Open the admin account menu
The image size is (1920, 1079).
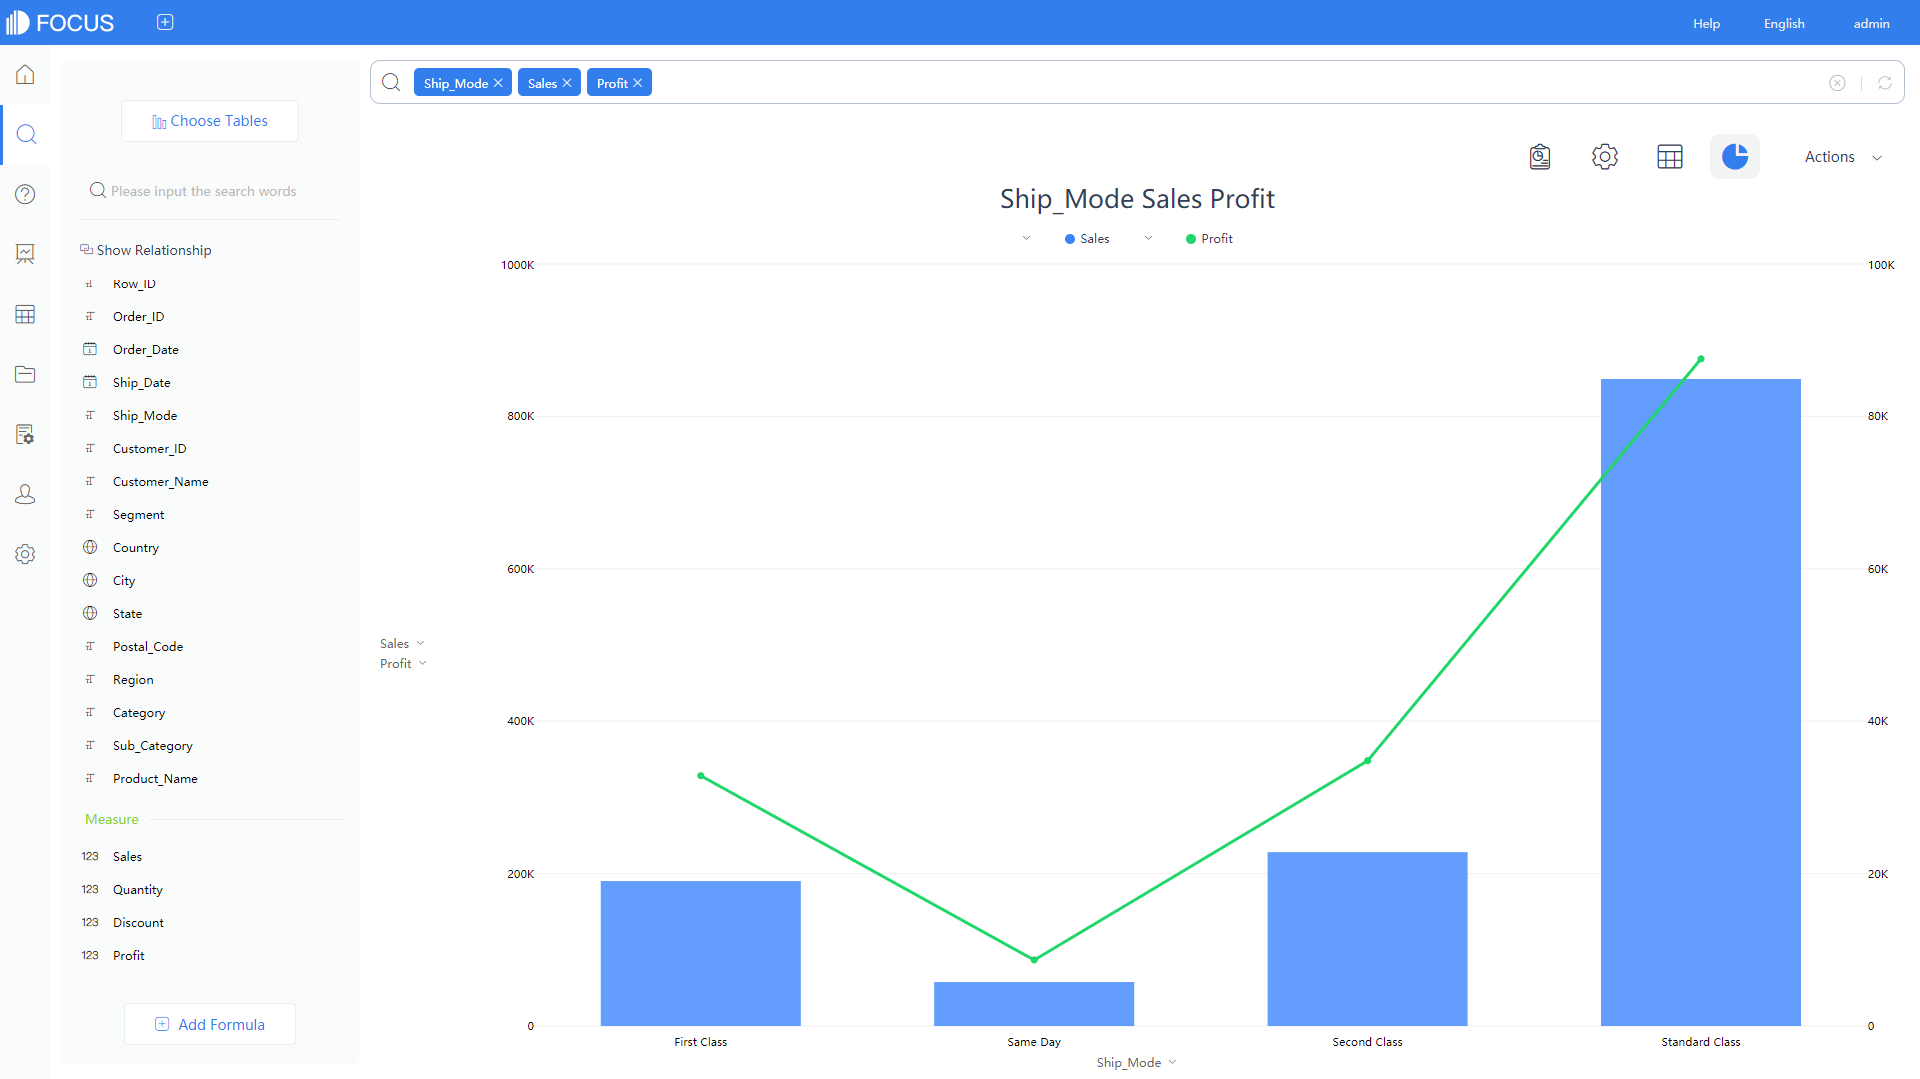pos(1871,23)
